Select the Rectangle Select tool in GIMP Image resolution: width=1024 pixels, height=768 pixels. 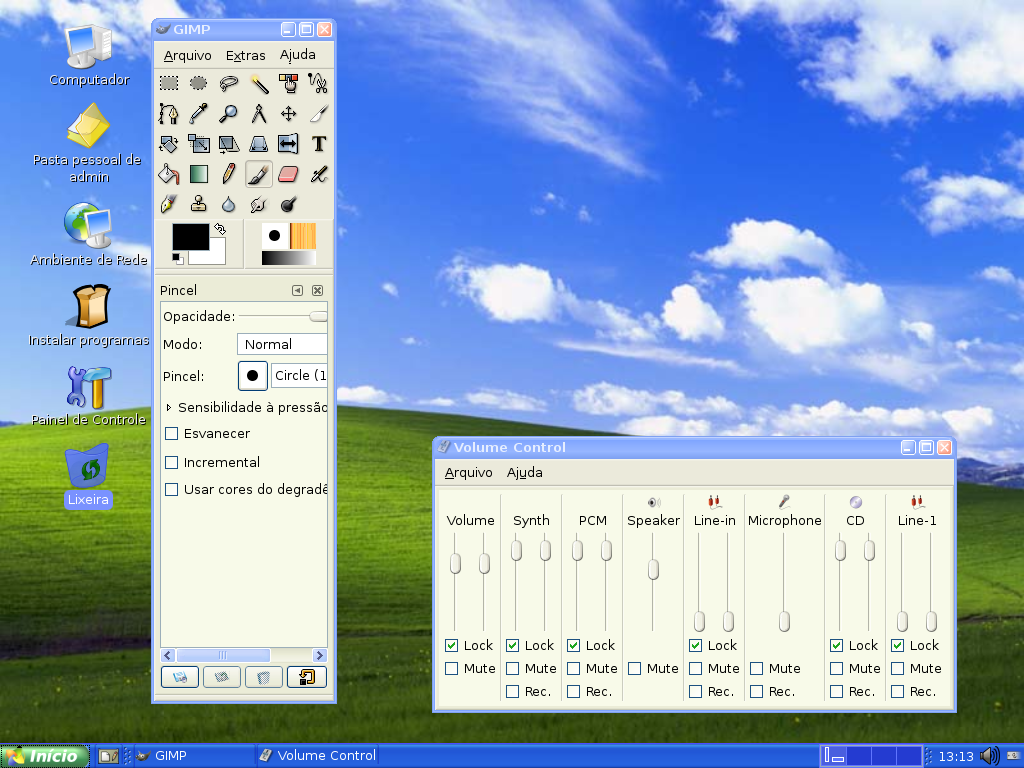169,83
